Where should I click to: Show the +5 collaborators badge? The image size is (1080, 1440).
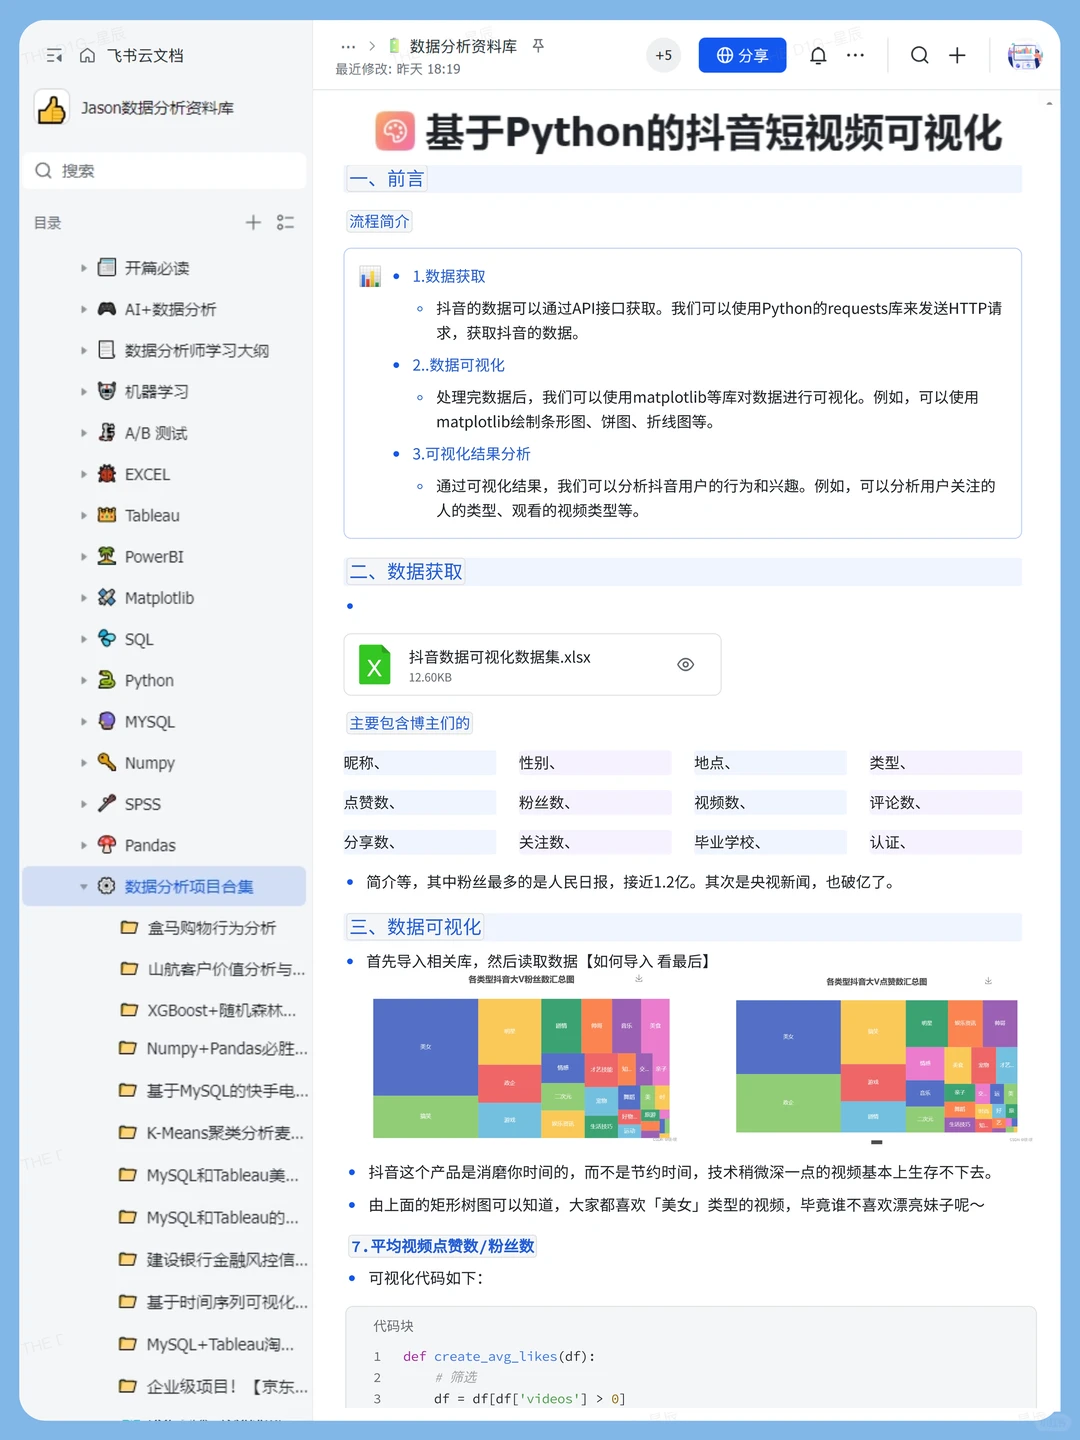[x=664, y=55]
